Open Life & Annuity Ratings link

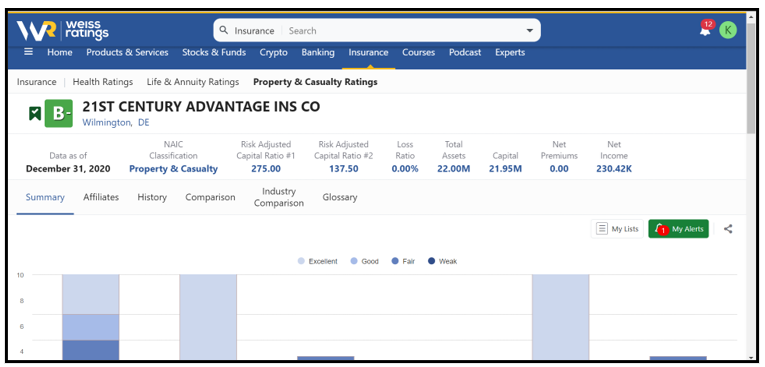click(193, 82)
